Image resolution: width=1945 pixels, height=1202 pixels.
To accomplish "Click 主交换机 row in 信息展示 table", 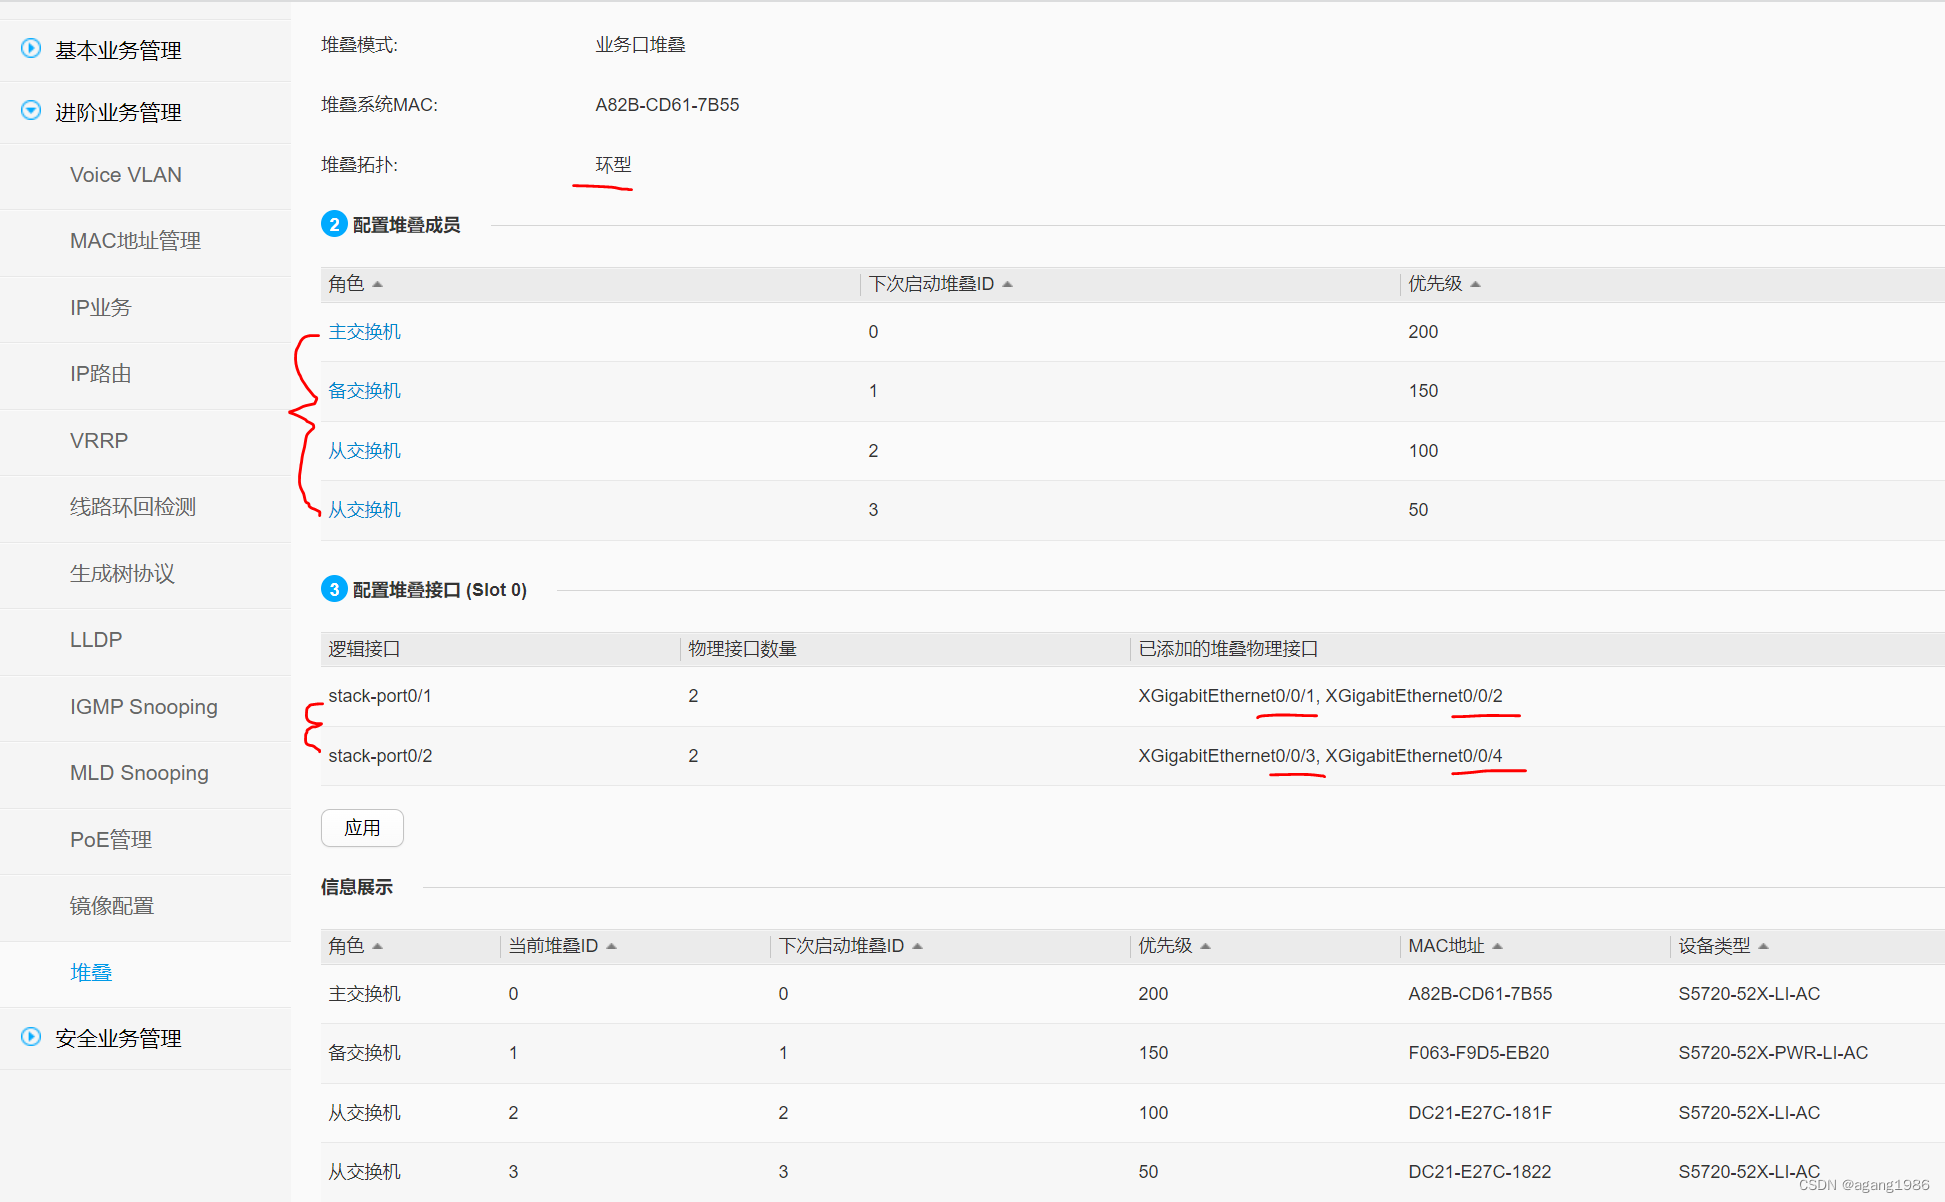I will pyautogui.click(x=1133, y=994).
